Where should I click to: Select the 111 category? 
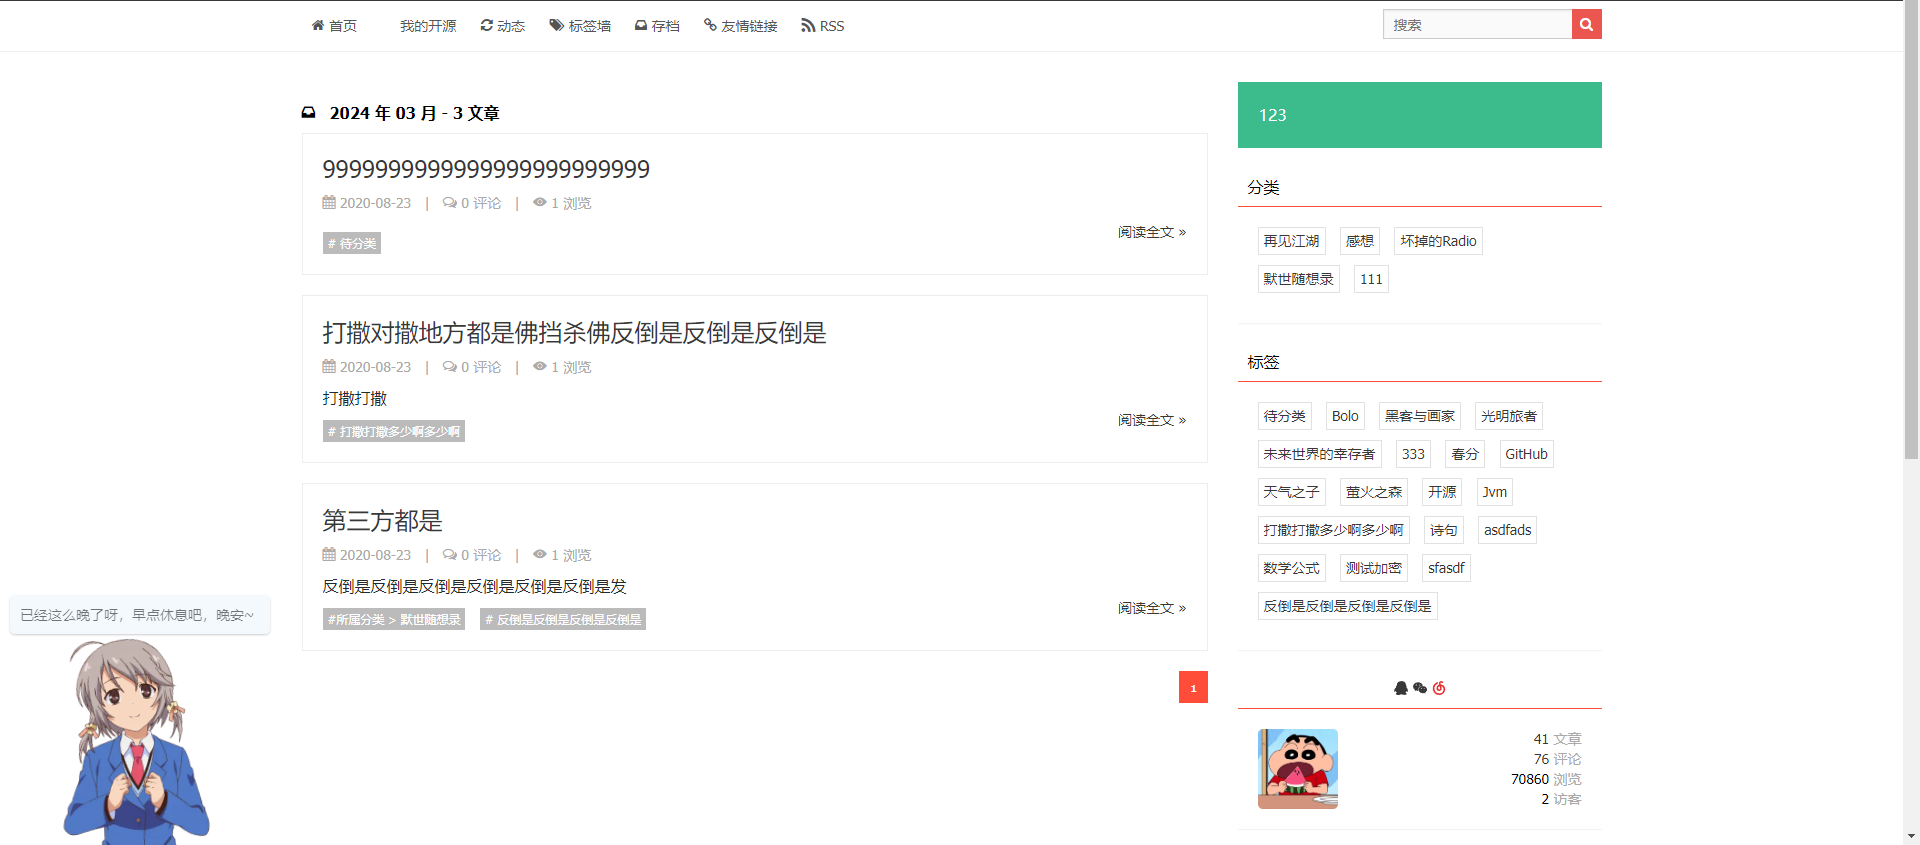1371,279
